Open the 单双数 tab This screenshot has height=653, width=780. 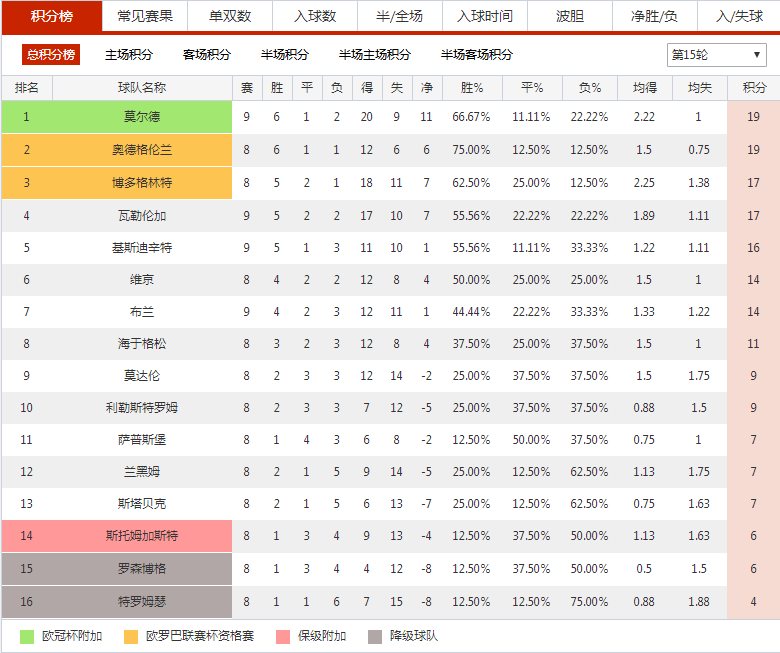coord(230,16)
